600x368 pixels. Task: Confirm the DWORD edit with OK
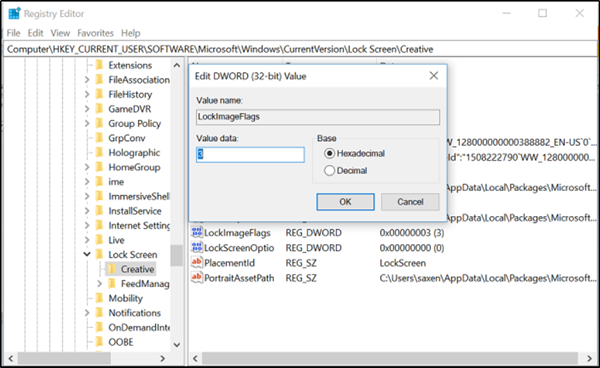point(345,202)
